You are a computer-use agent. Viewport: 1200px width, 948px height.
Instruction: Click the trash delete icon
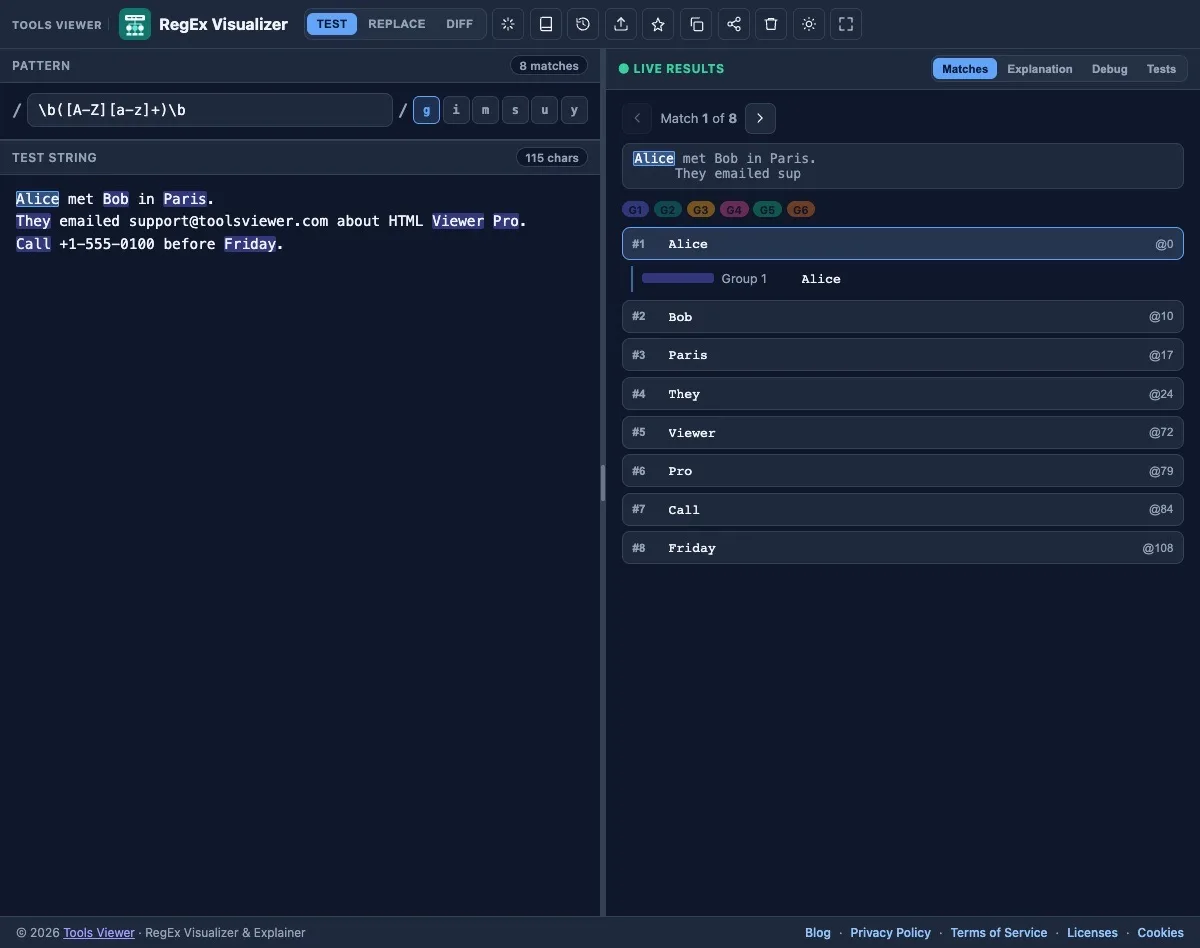pos(771,24)
